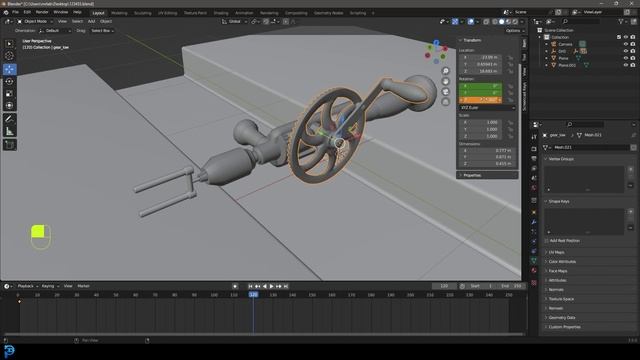Select the Annotate tool
This screenshot has width=640, height=360.
coord(9,119)
